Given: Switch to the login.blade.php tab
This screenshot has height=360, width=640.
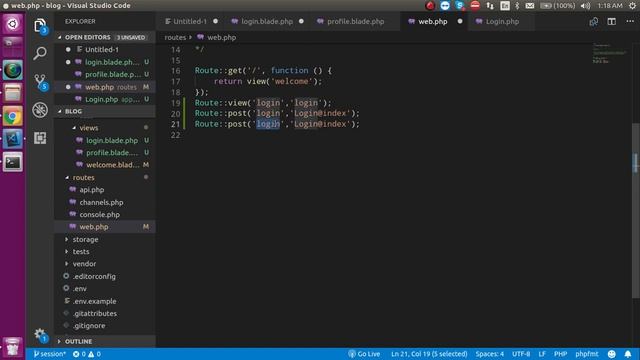Looking at the screenshot, I should (267, 22).
